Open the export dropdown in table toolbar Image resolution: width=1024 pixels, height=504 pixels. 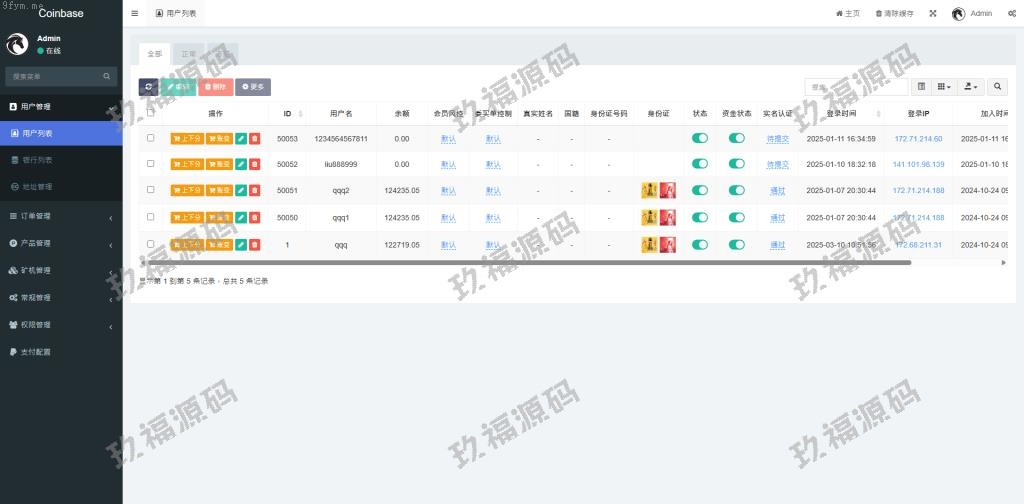(972, 87)
